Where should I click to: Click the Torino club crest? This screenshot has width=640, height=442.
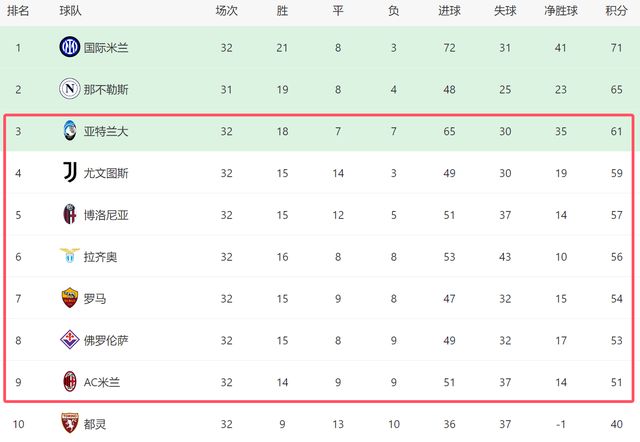69,423
